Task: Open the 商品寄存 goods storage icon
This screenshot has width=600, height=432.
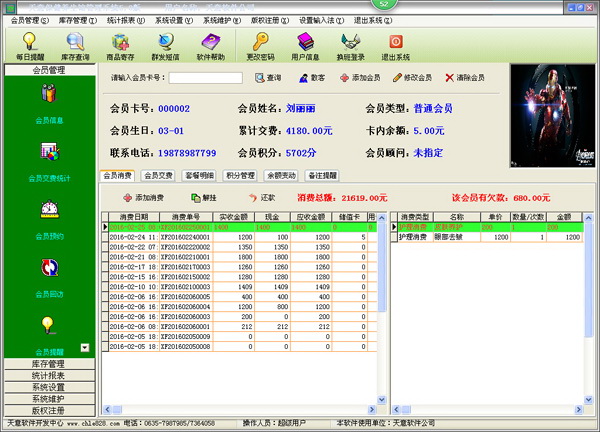Action: [x=121, y=46]
